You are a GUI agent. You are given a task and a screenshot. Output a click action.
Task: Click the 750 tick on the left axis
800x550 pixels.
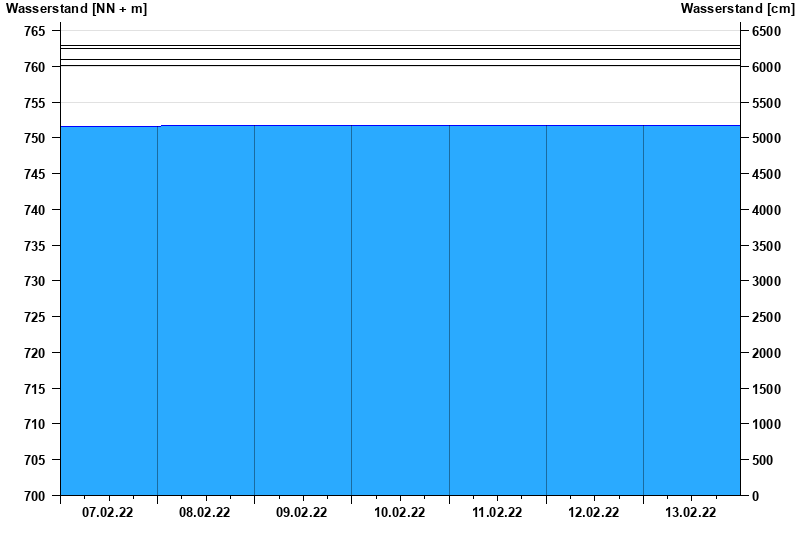tap(34, 138)
